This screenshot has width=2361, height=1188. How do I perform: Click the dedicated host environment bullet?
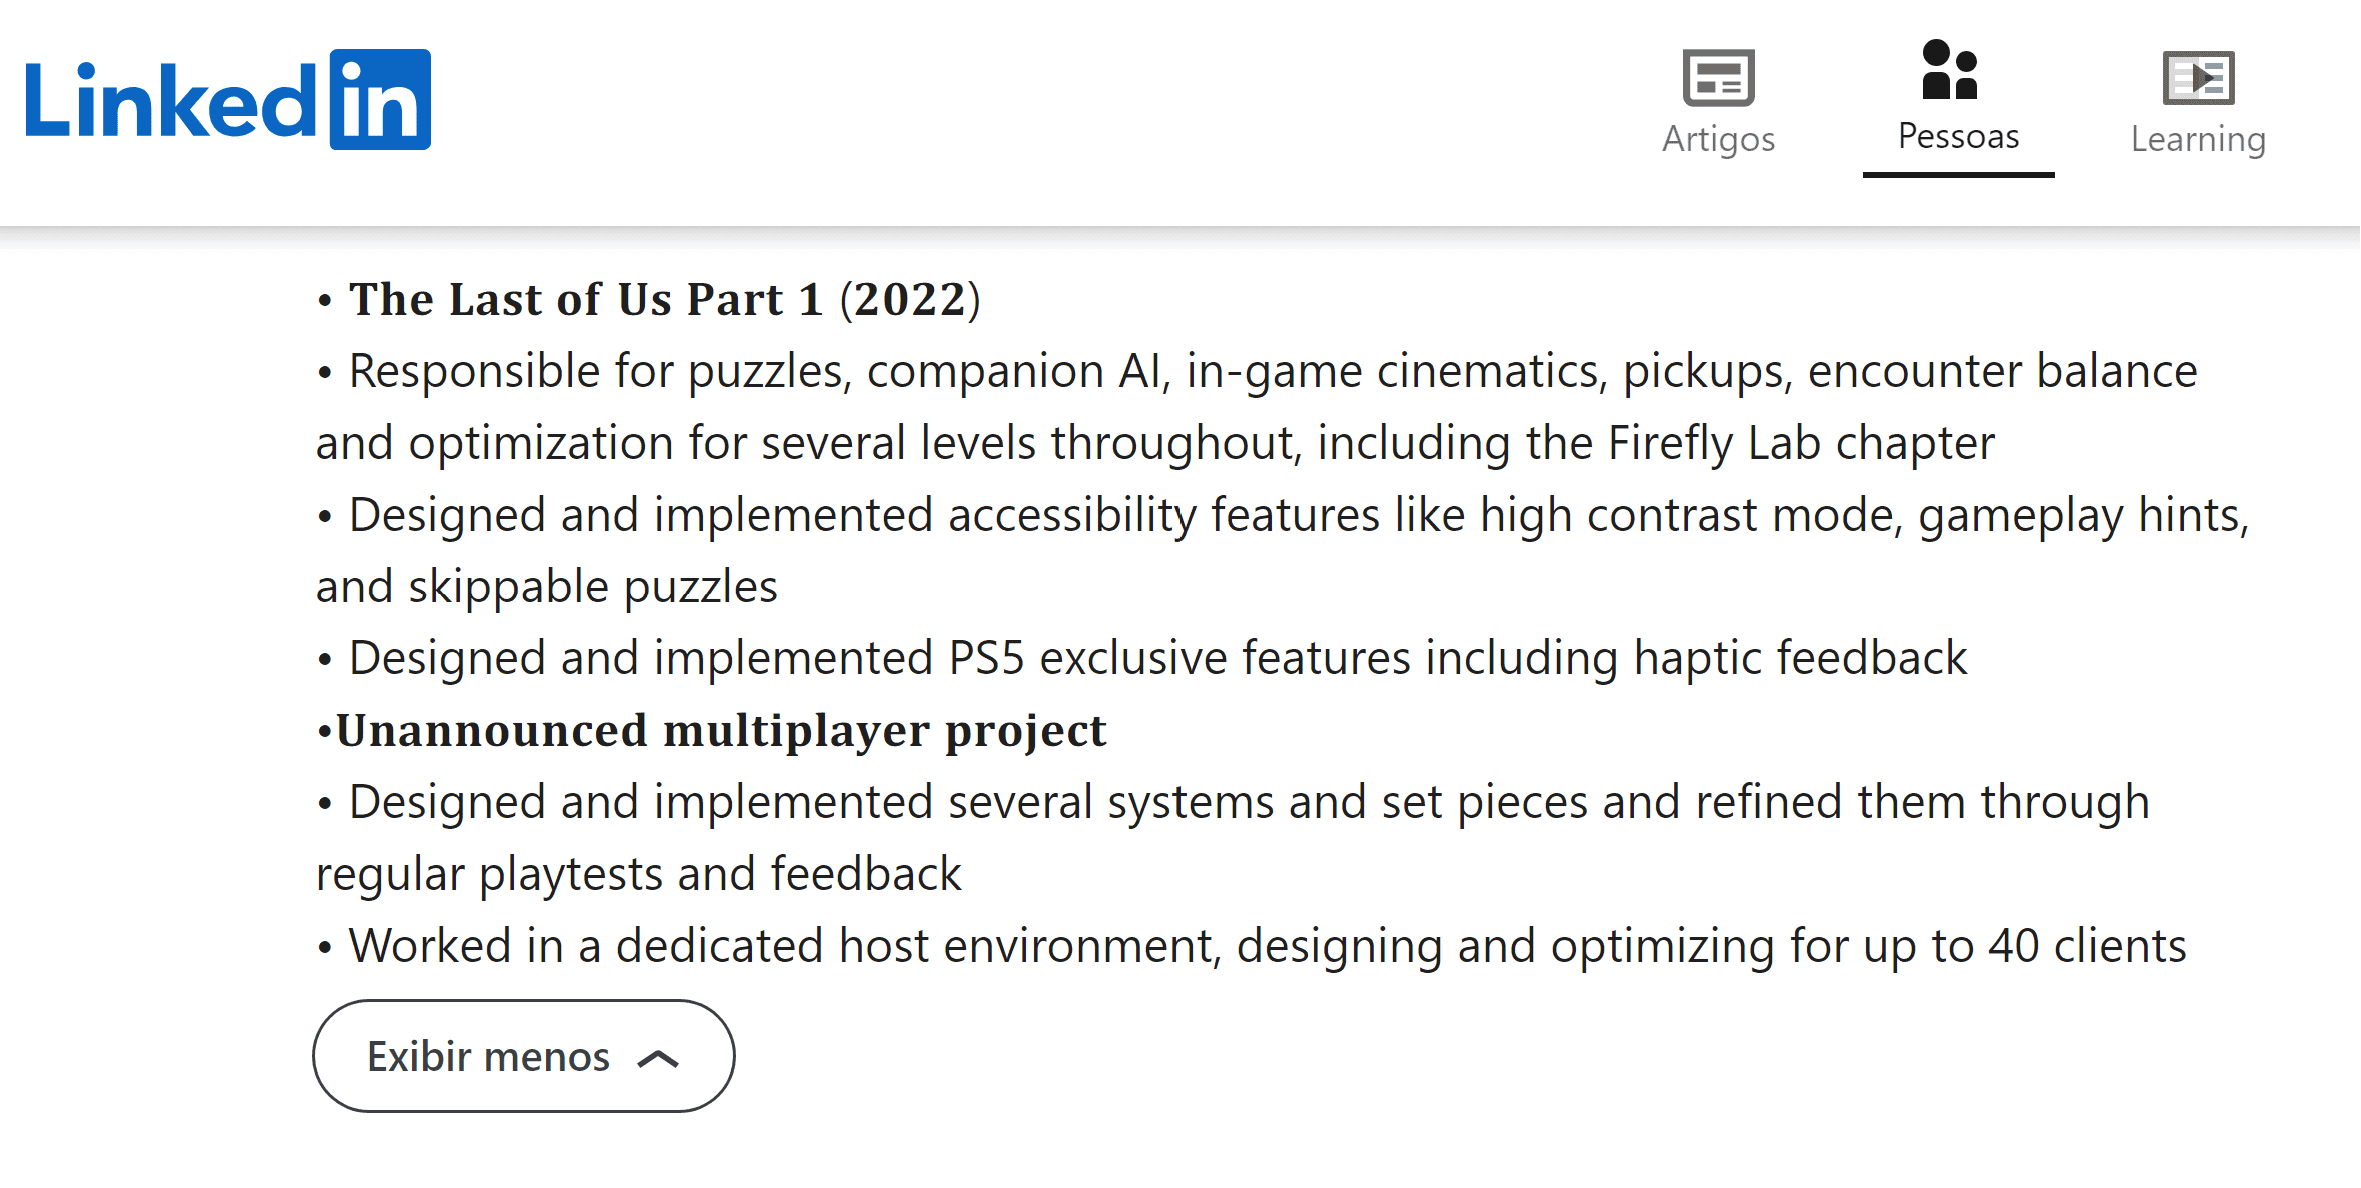pyautogui.click(x=1266, y=946)
